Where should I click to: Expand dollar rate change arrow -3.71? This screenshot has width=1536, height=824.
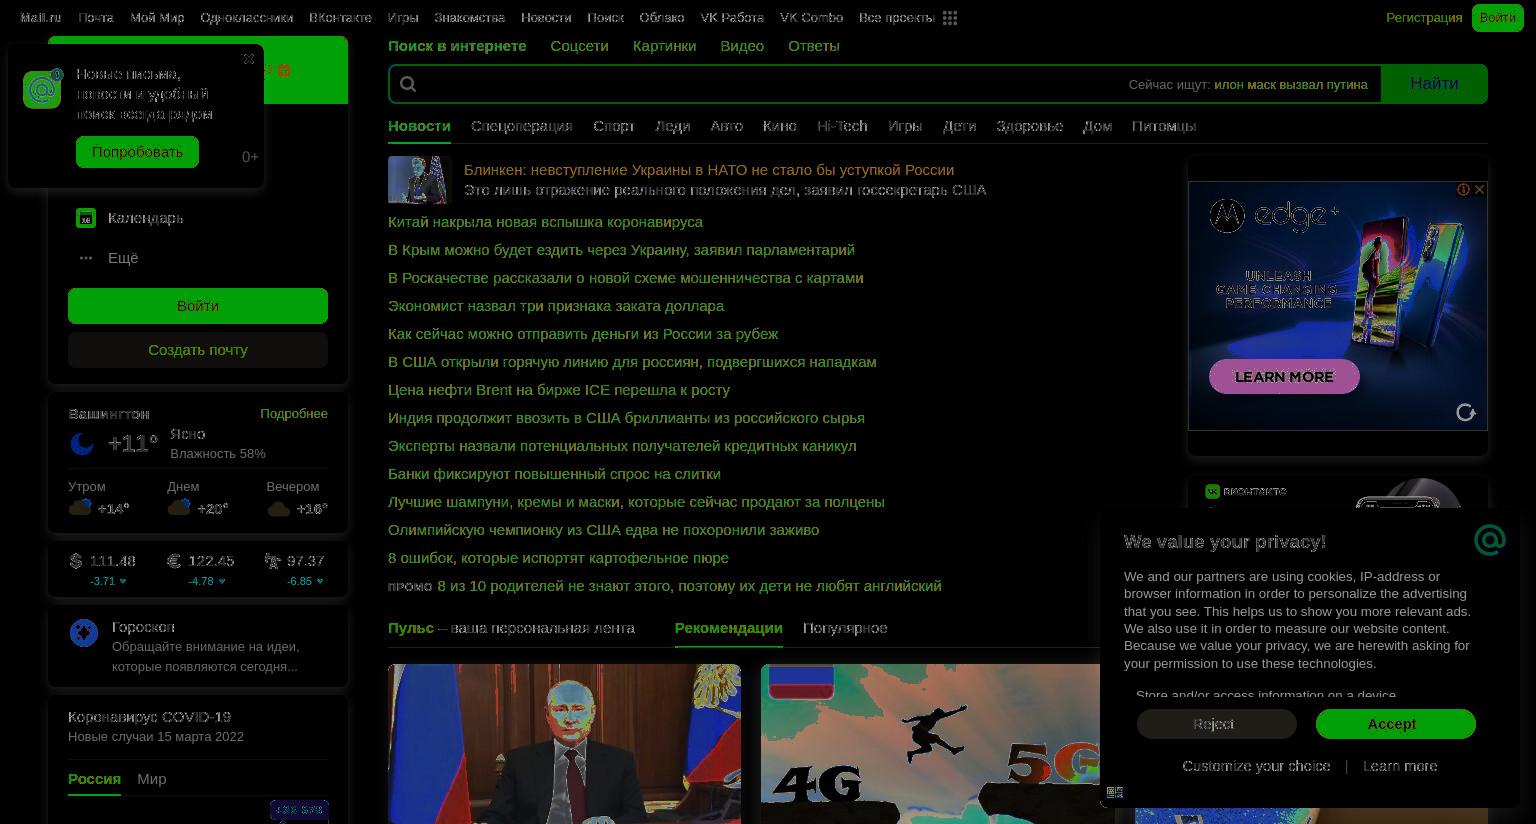123,581
